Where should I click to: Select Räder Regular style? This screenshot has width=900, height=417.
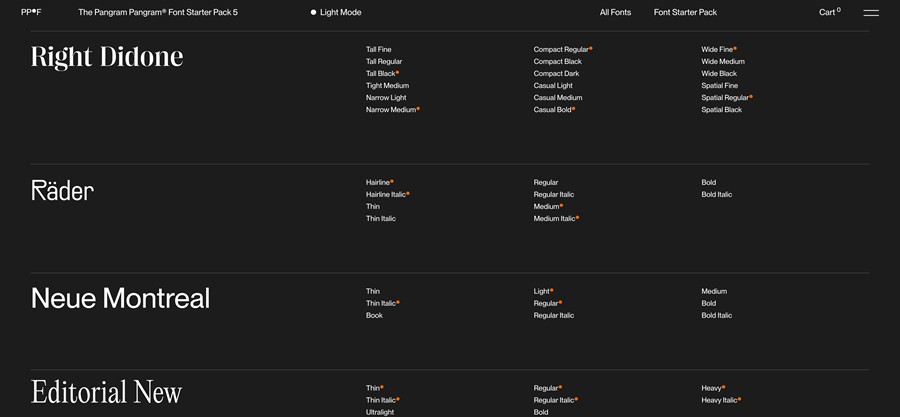pyautogui.click(x=545, y=182)
